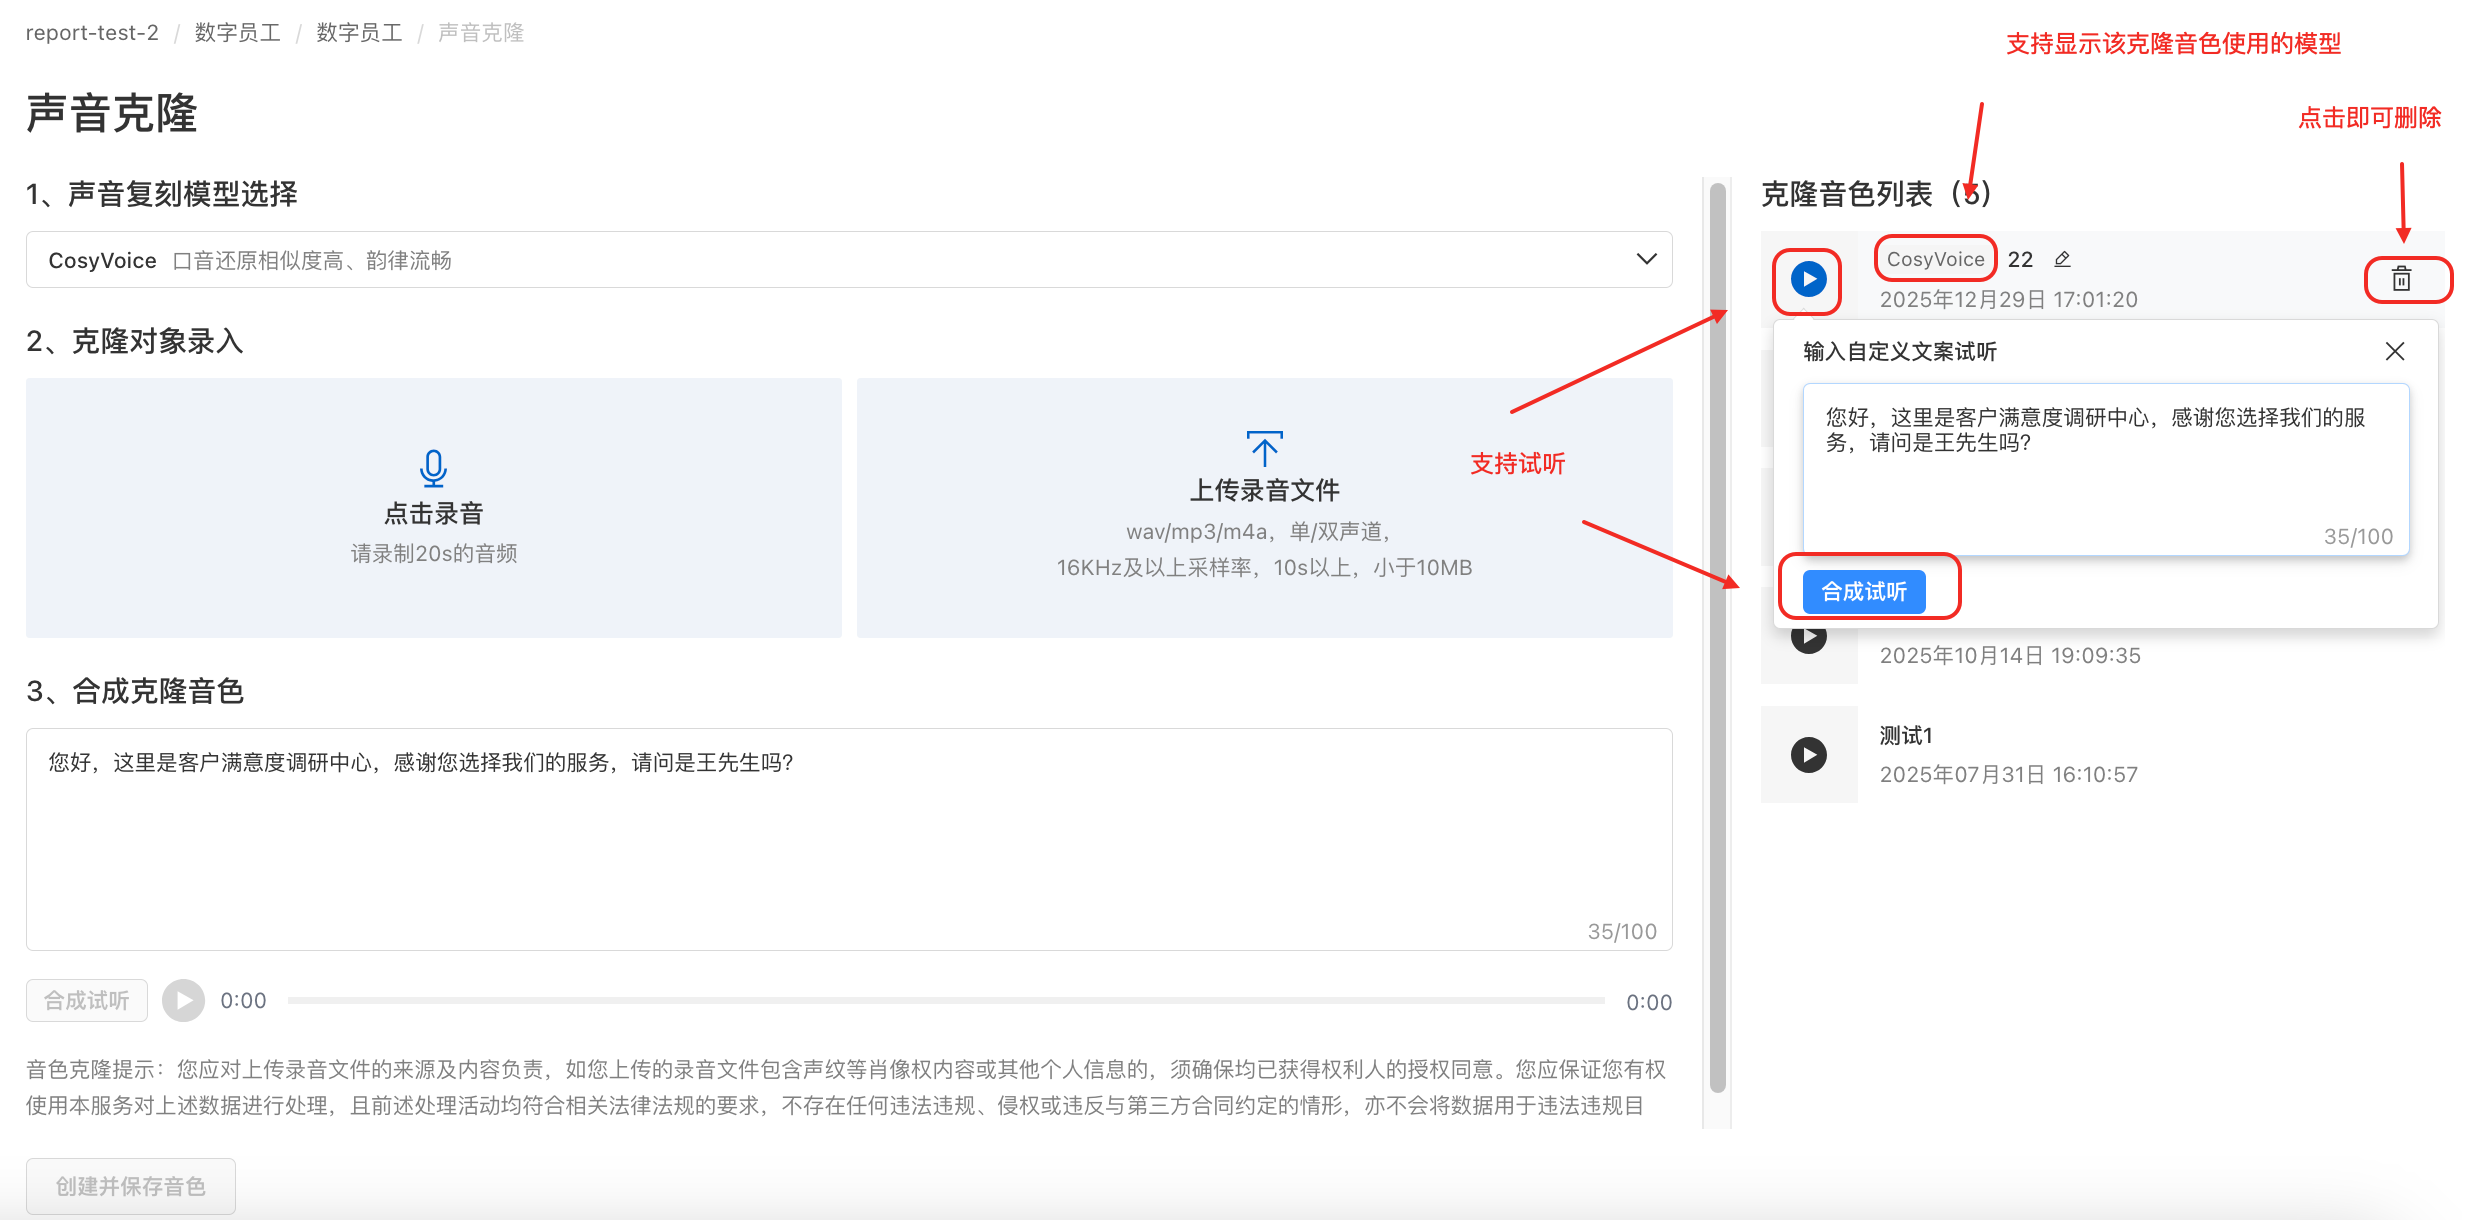Click the vertical scrollbar of main panel
The height and width of the screenshot is (1220, 2486).
point(1718,640)
